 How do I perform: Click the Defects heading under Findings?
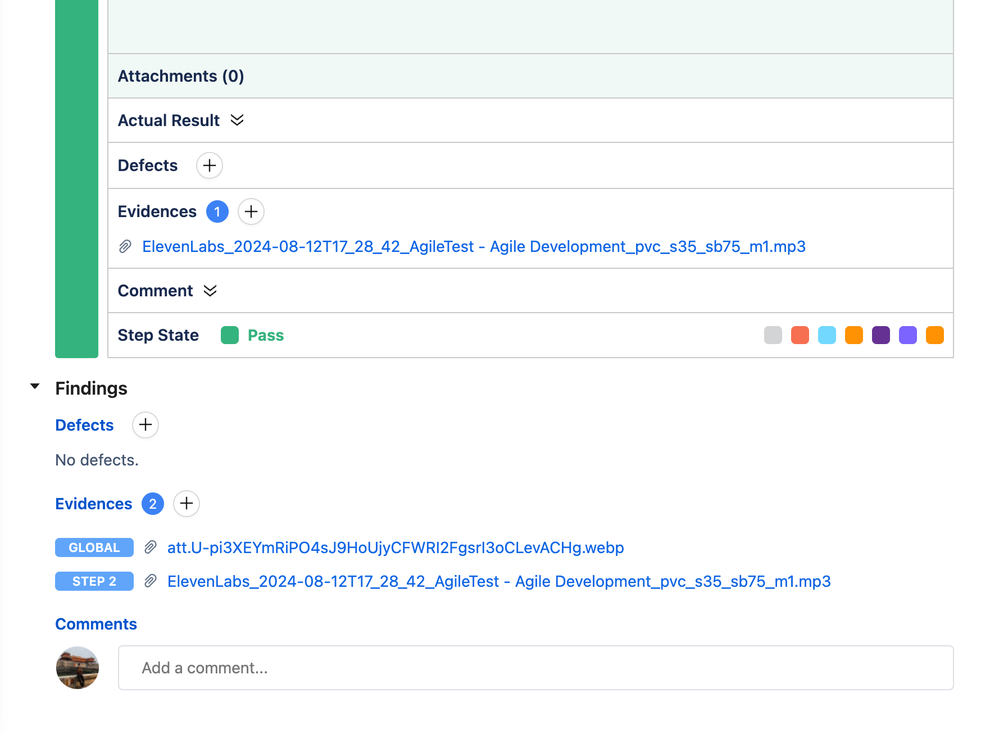pos(84,425)
